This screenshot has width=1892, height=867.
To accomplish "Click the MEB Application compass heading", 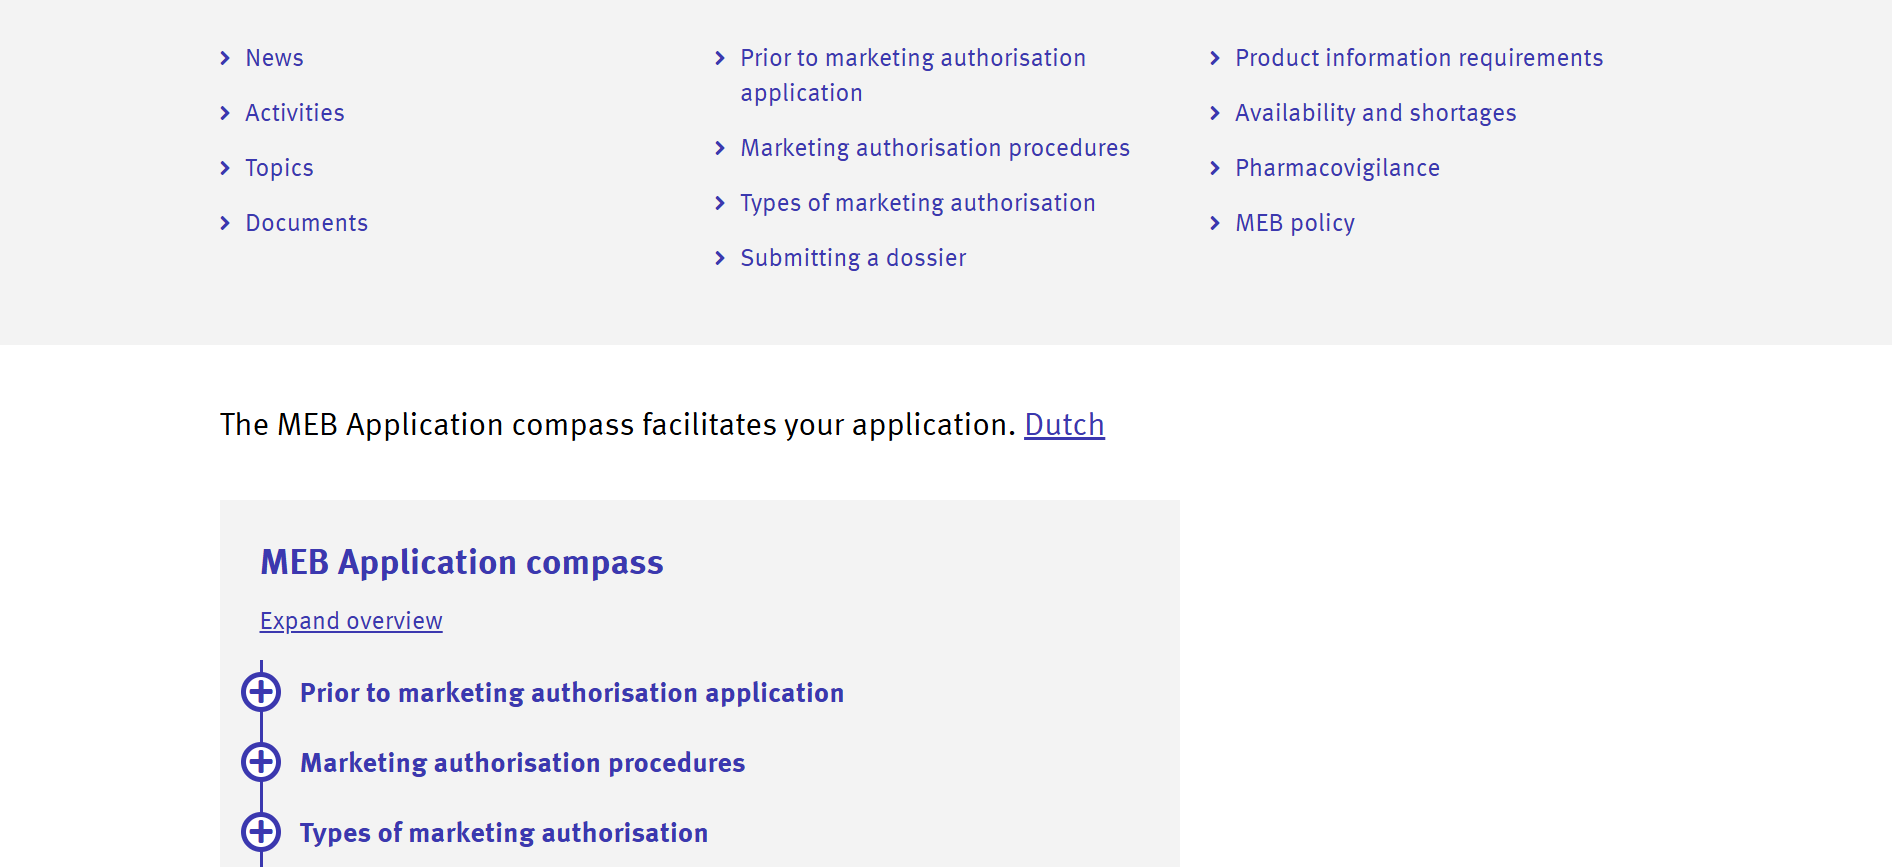I will 461,562.
